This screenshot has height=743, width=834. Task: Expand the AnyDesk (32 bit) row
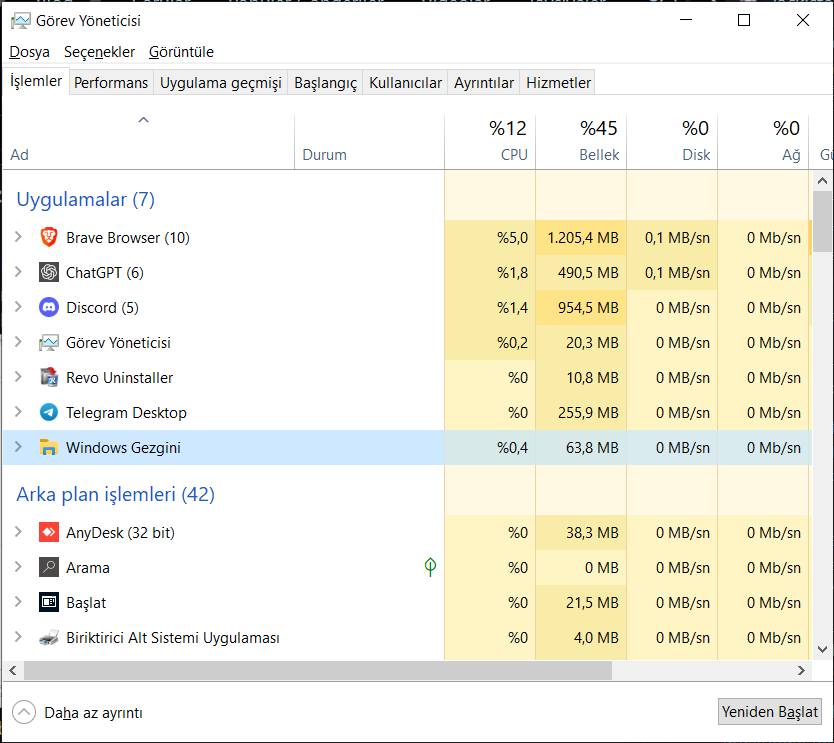(18, 531)
